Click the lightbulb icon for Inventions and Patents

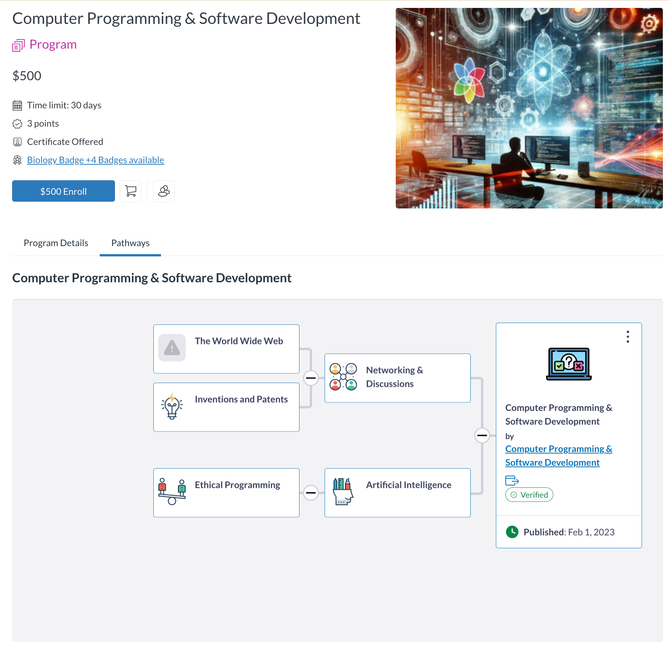point(172,406)
